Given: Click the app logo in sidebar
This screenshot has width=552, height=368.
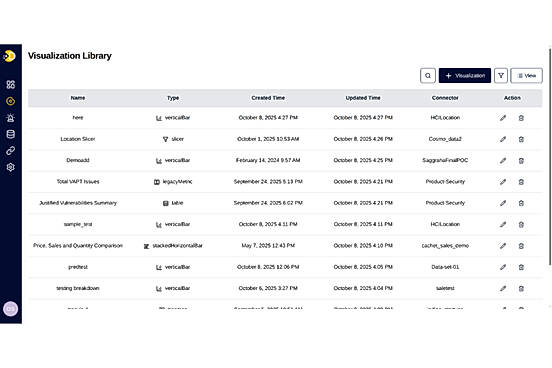Looking at the screenshot, I should coord(10,56).
